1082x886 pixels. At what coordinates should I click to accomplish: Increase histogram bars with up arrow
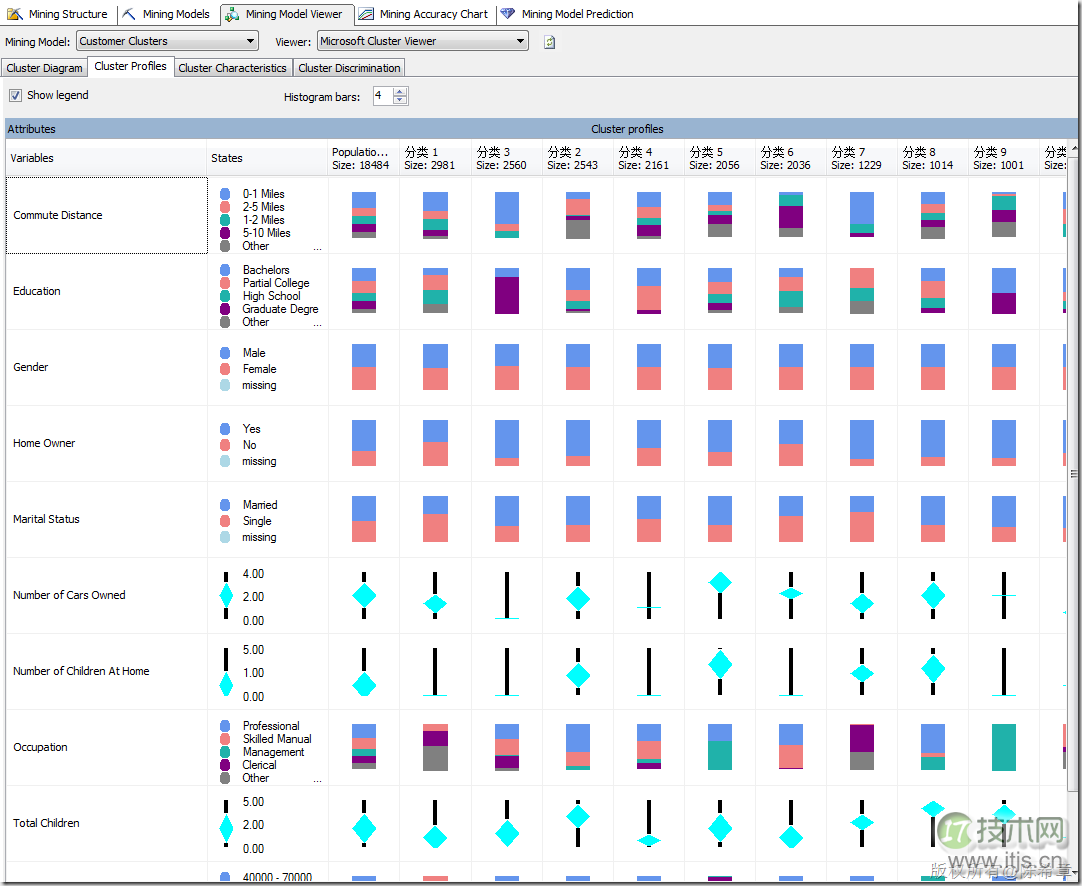pos(401,92)
